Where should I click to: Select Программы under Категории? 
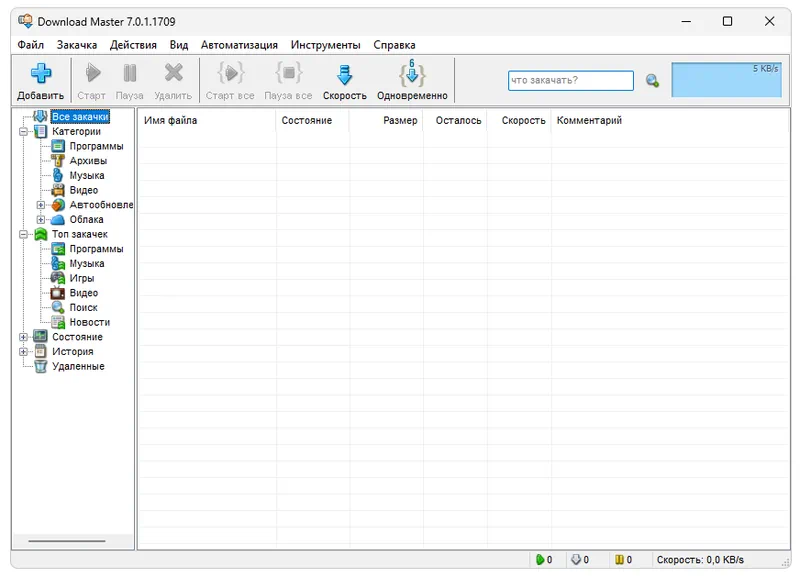[96, 146]
